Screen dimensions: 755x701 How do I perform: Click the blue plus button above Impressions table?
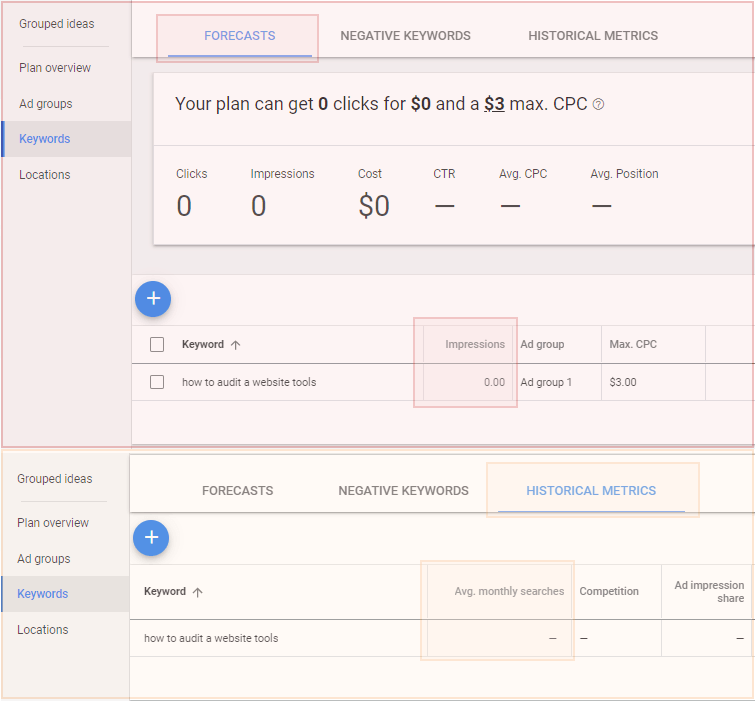(x=153, y=299)
